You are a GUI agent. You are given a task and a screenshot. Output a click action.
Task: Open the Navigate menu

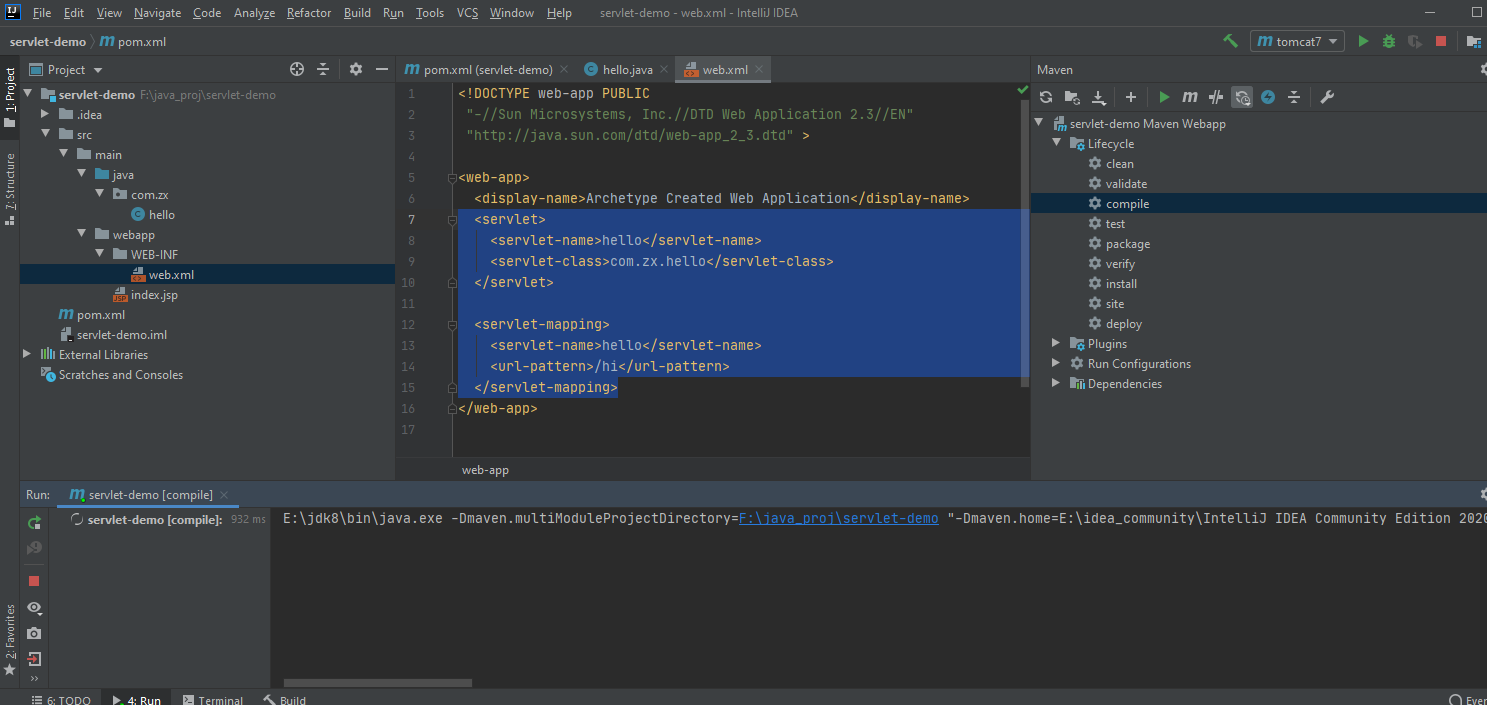click(157, 13)
